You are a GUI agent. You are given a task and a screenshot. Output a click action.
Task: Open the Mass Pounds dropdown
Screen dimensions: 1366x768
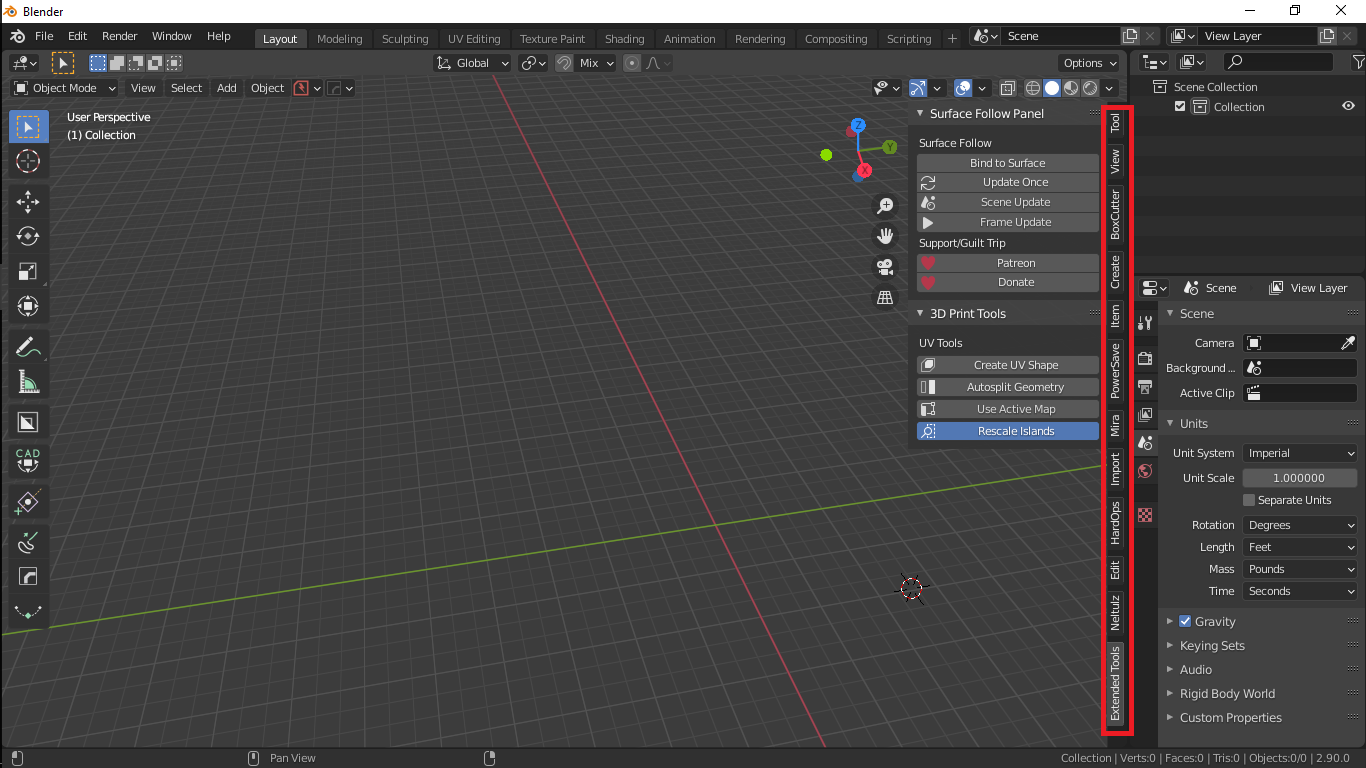click(x=1300, y=569)
